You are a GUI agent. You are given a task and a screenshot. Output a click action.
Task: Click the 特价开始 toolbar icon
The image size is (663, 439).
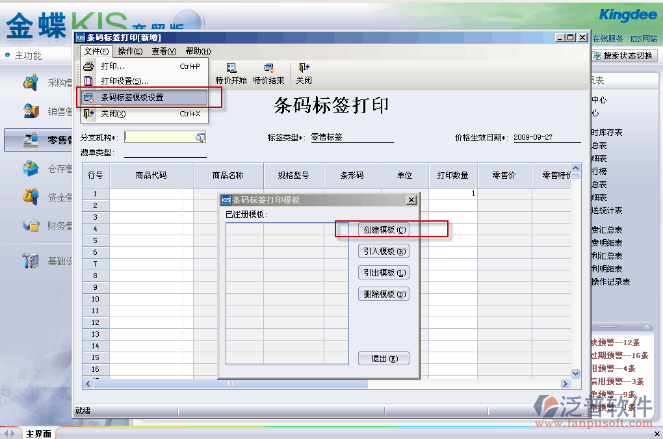tap(231, 68)
